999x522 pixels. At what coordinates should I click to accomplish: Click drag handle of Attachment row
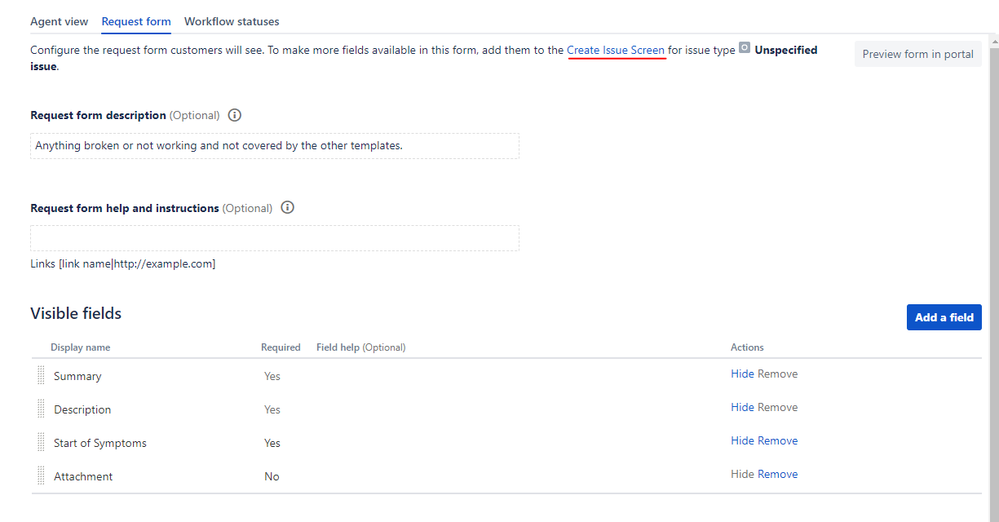point(42,476)
